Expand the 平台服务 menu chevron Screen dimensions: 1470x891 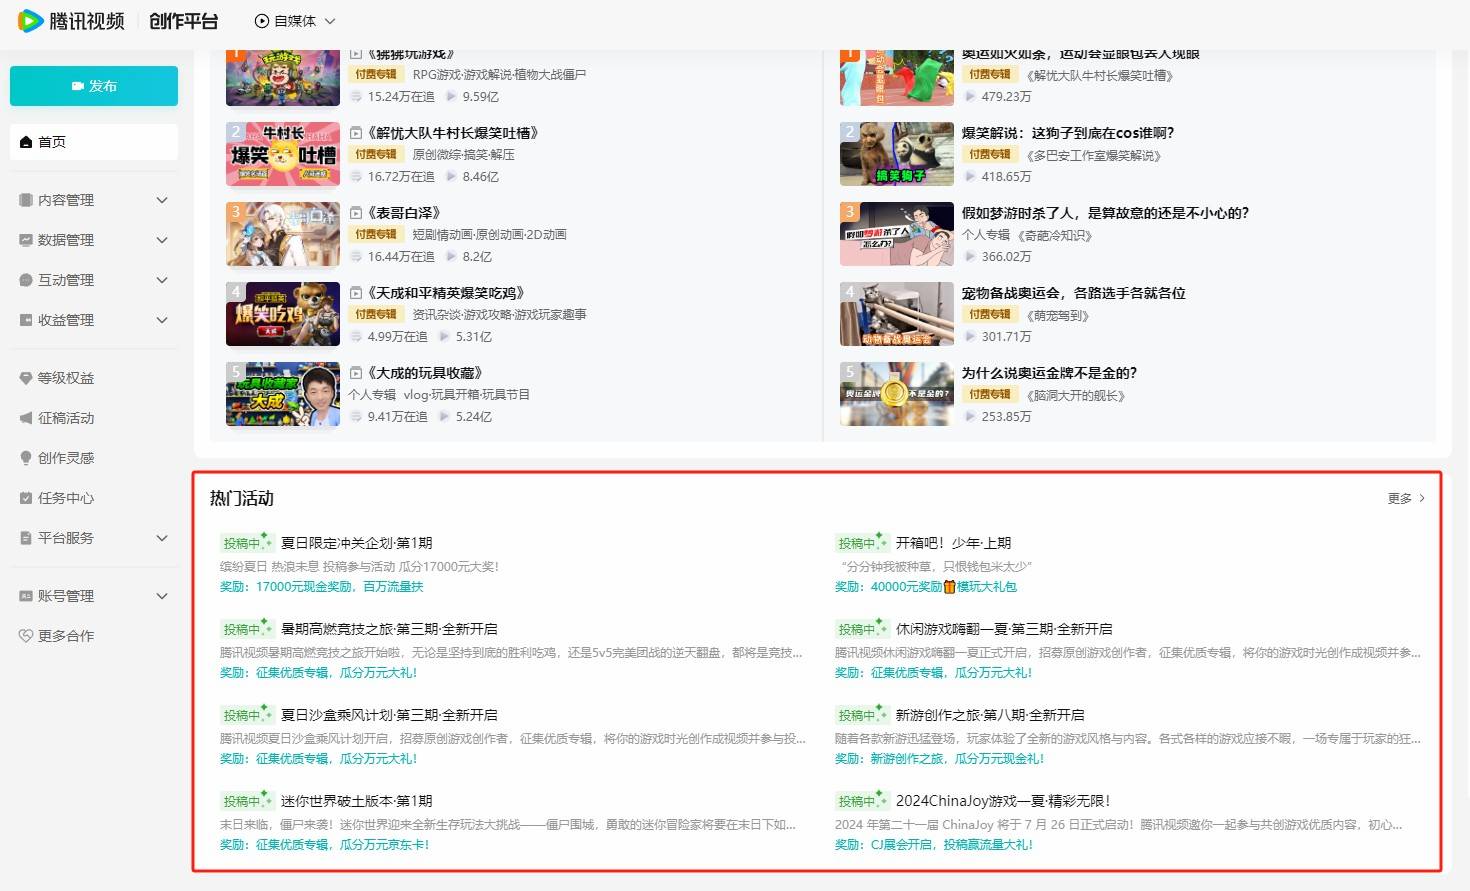coord(162,538)
